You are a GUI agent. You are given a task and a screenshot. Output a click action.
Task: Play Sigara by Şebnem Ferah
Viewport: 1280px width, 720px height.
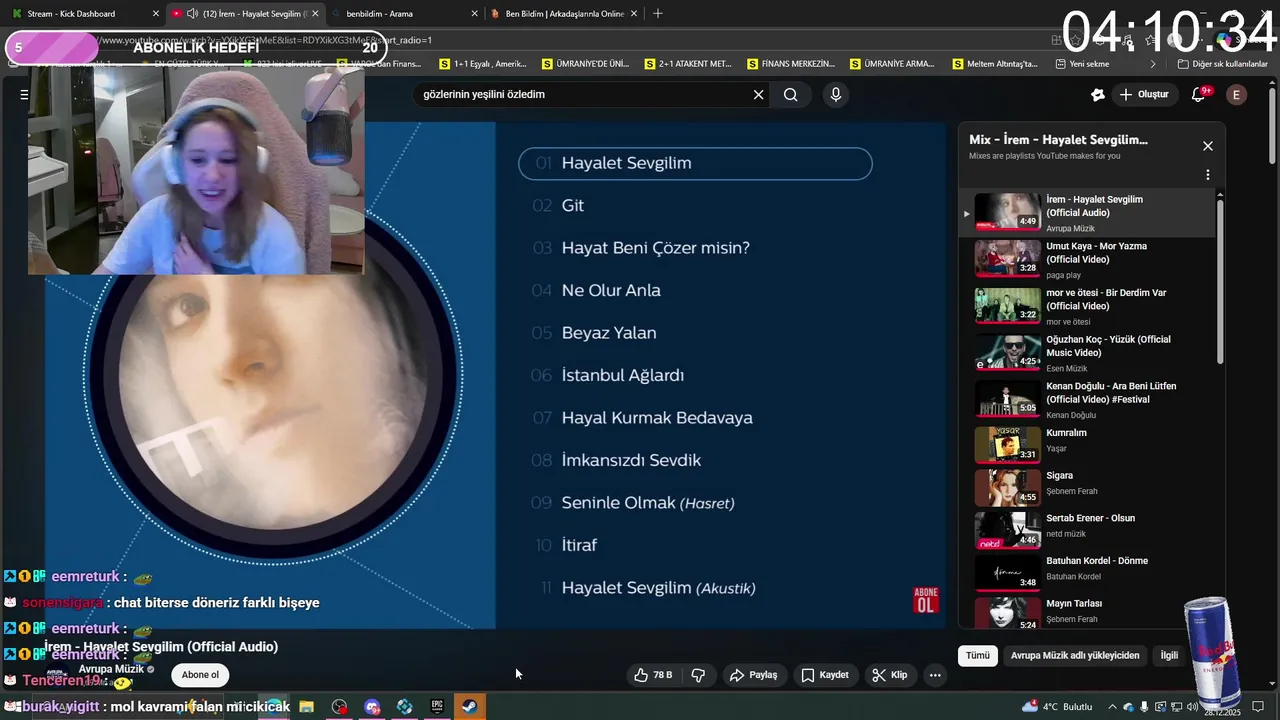[x=1088, y=488]
